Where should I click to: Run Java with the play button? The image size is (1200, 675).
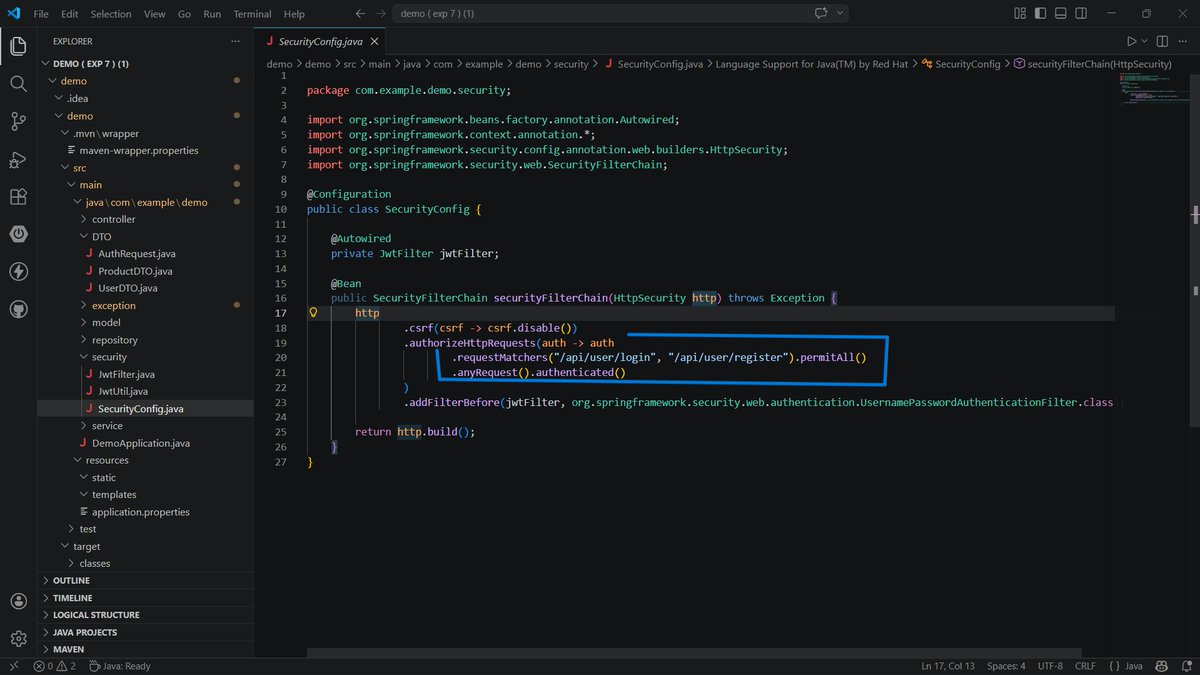pyautogui.click(x=1131, y=41)
